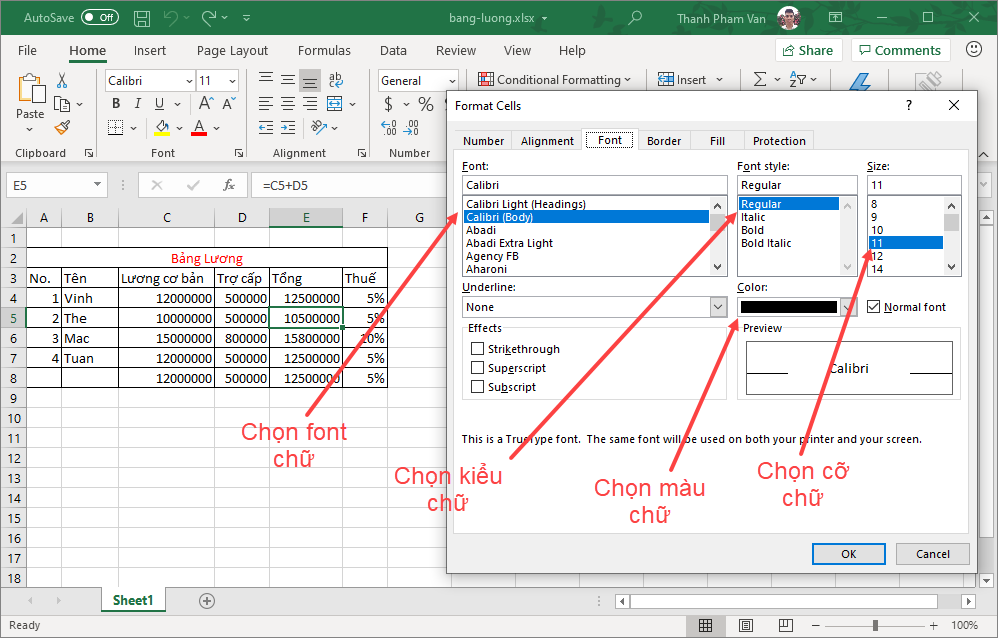The height and width of the screenshot is (638, 998).
Task: Click the Borders icon in Font group
Action: coord(115,128)
